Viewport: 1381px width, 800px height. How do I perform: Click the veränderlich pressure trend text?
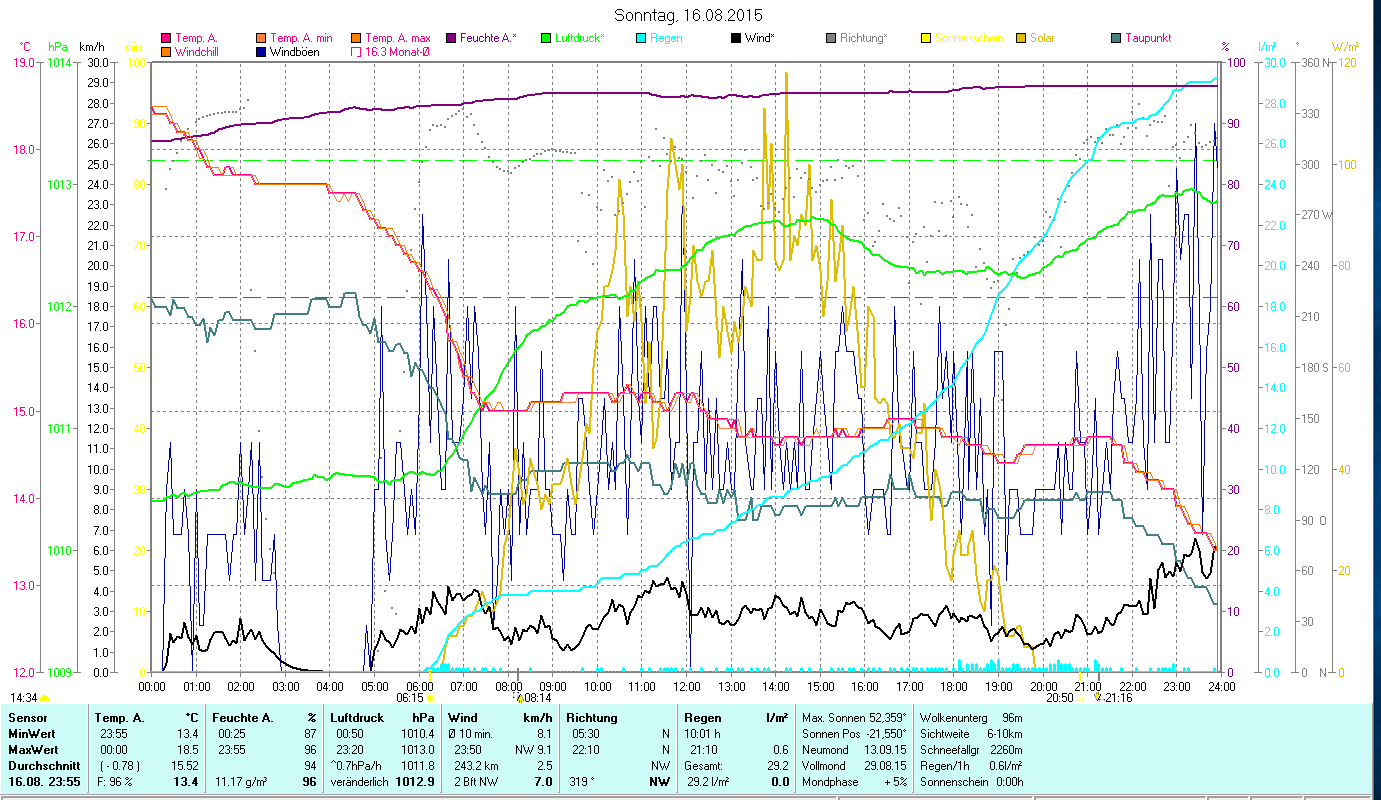359,782
